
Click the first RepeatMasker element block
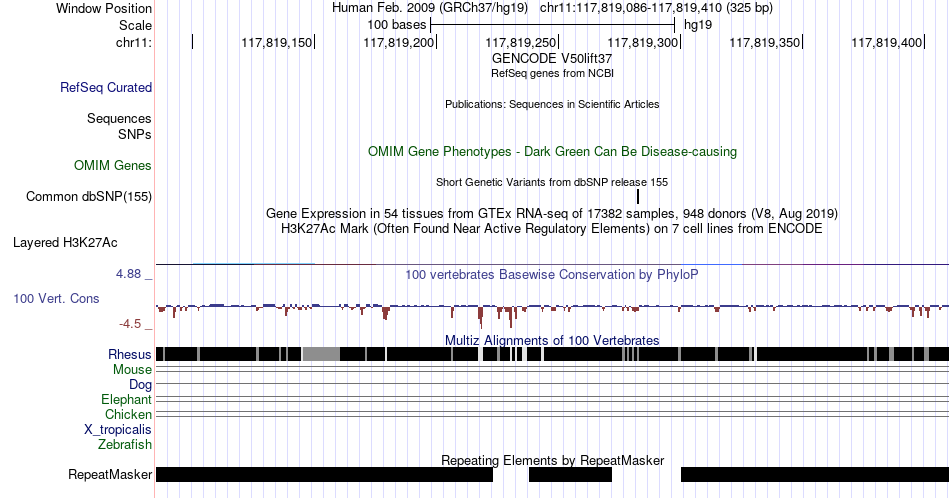(x=324, y=474)
